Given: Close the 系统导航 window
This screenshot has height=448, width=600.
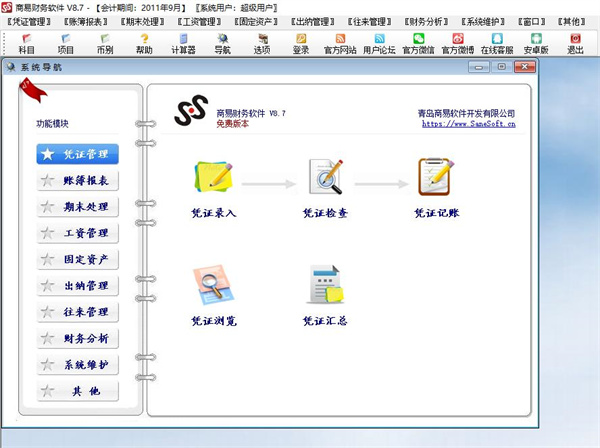Looking at the screenshot, I should pos(524,67).
